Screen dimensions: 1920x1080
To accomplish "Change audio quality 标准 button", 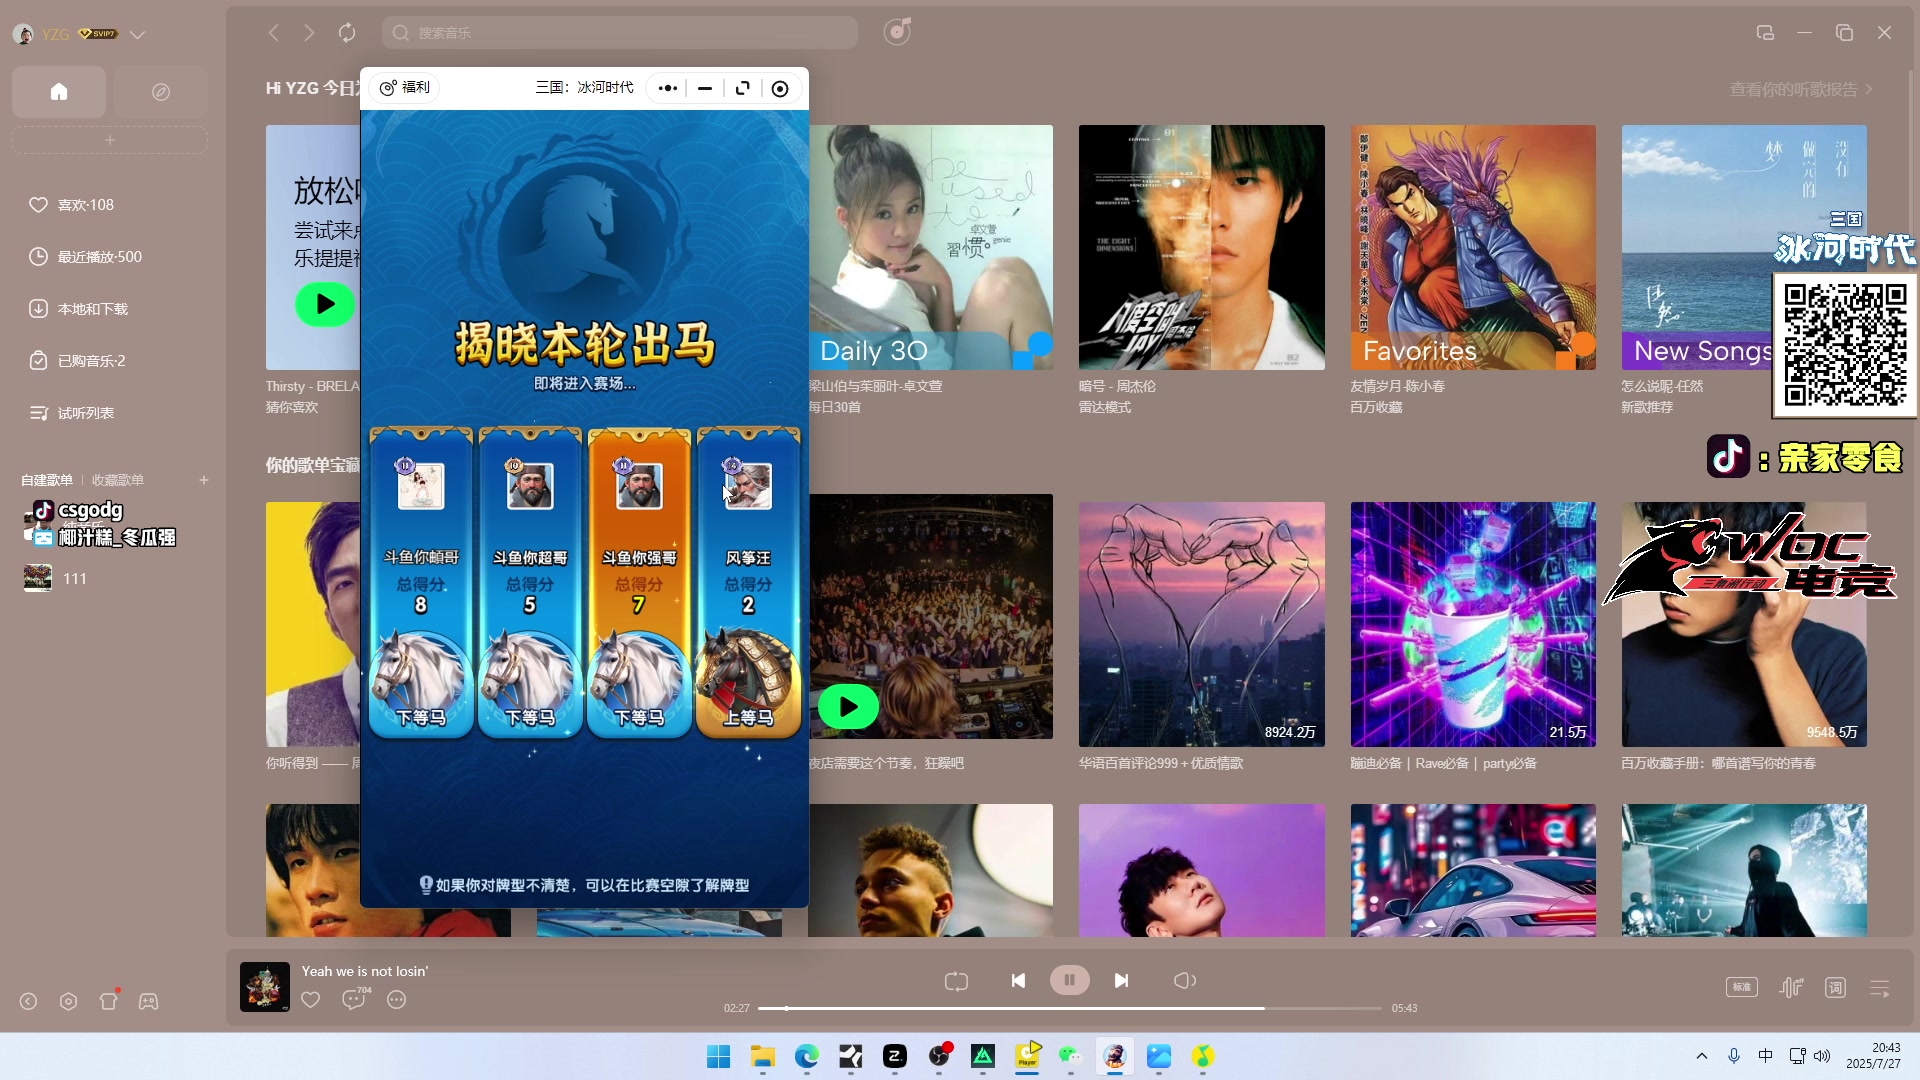I will (1742, 987).
